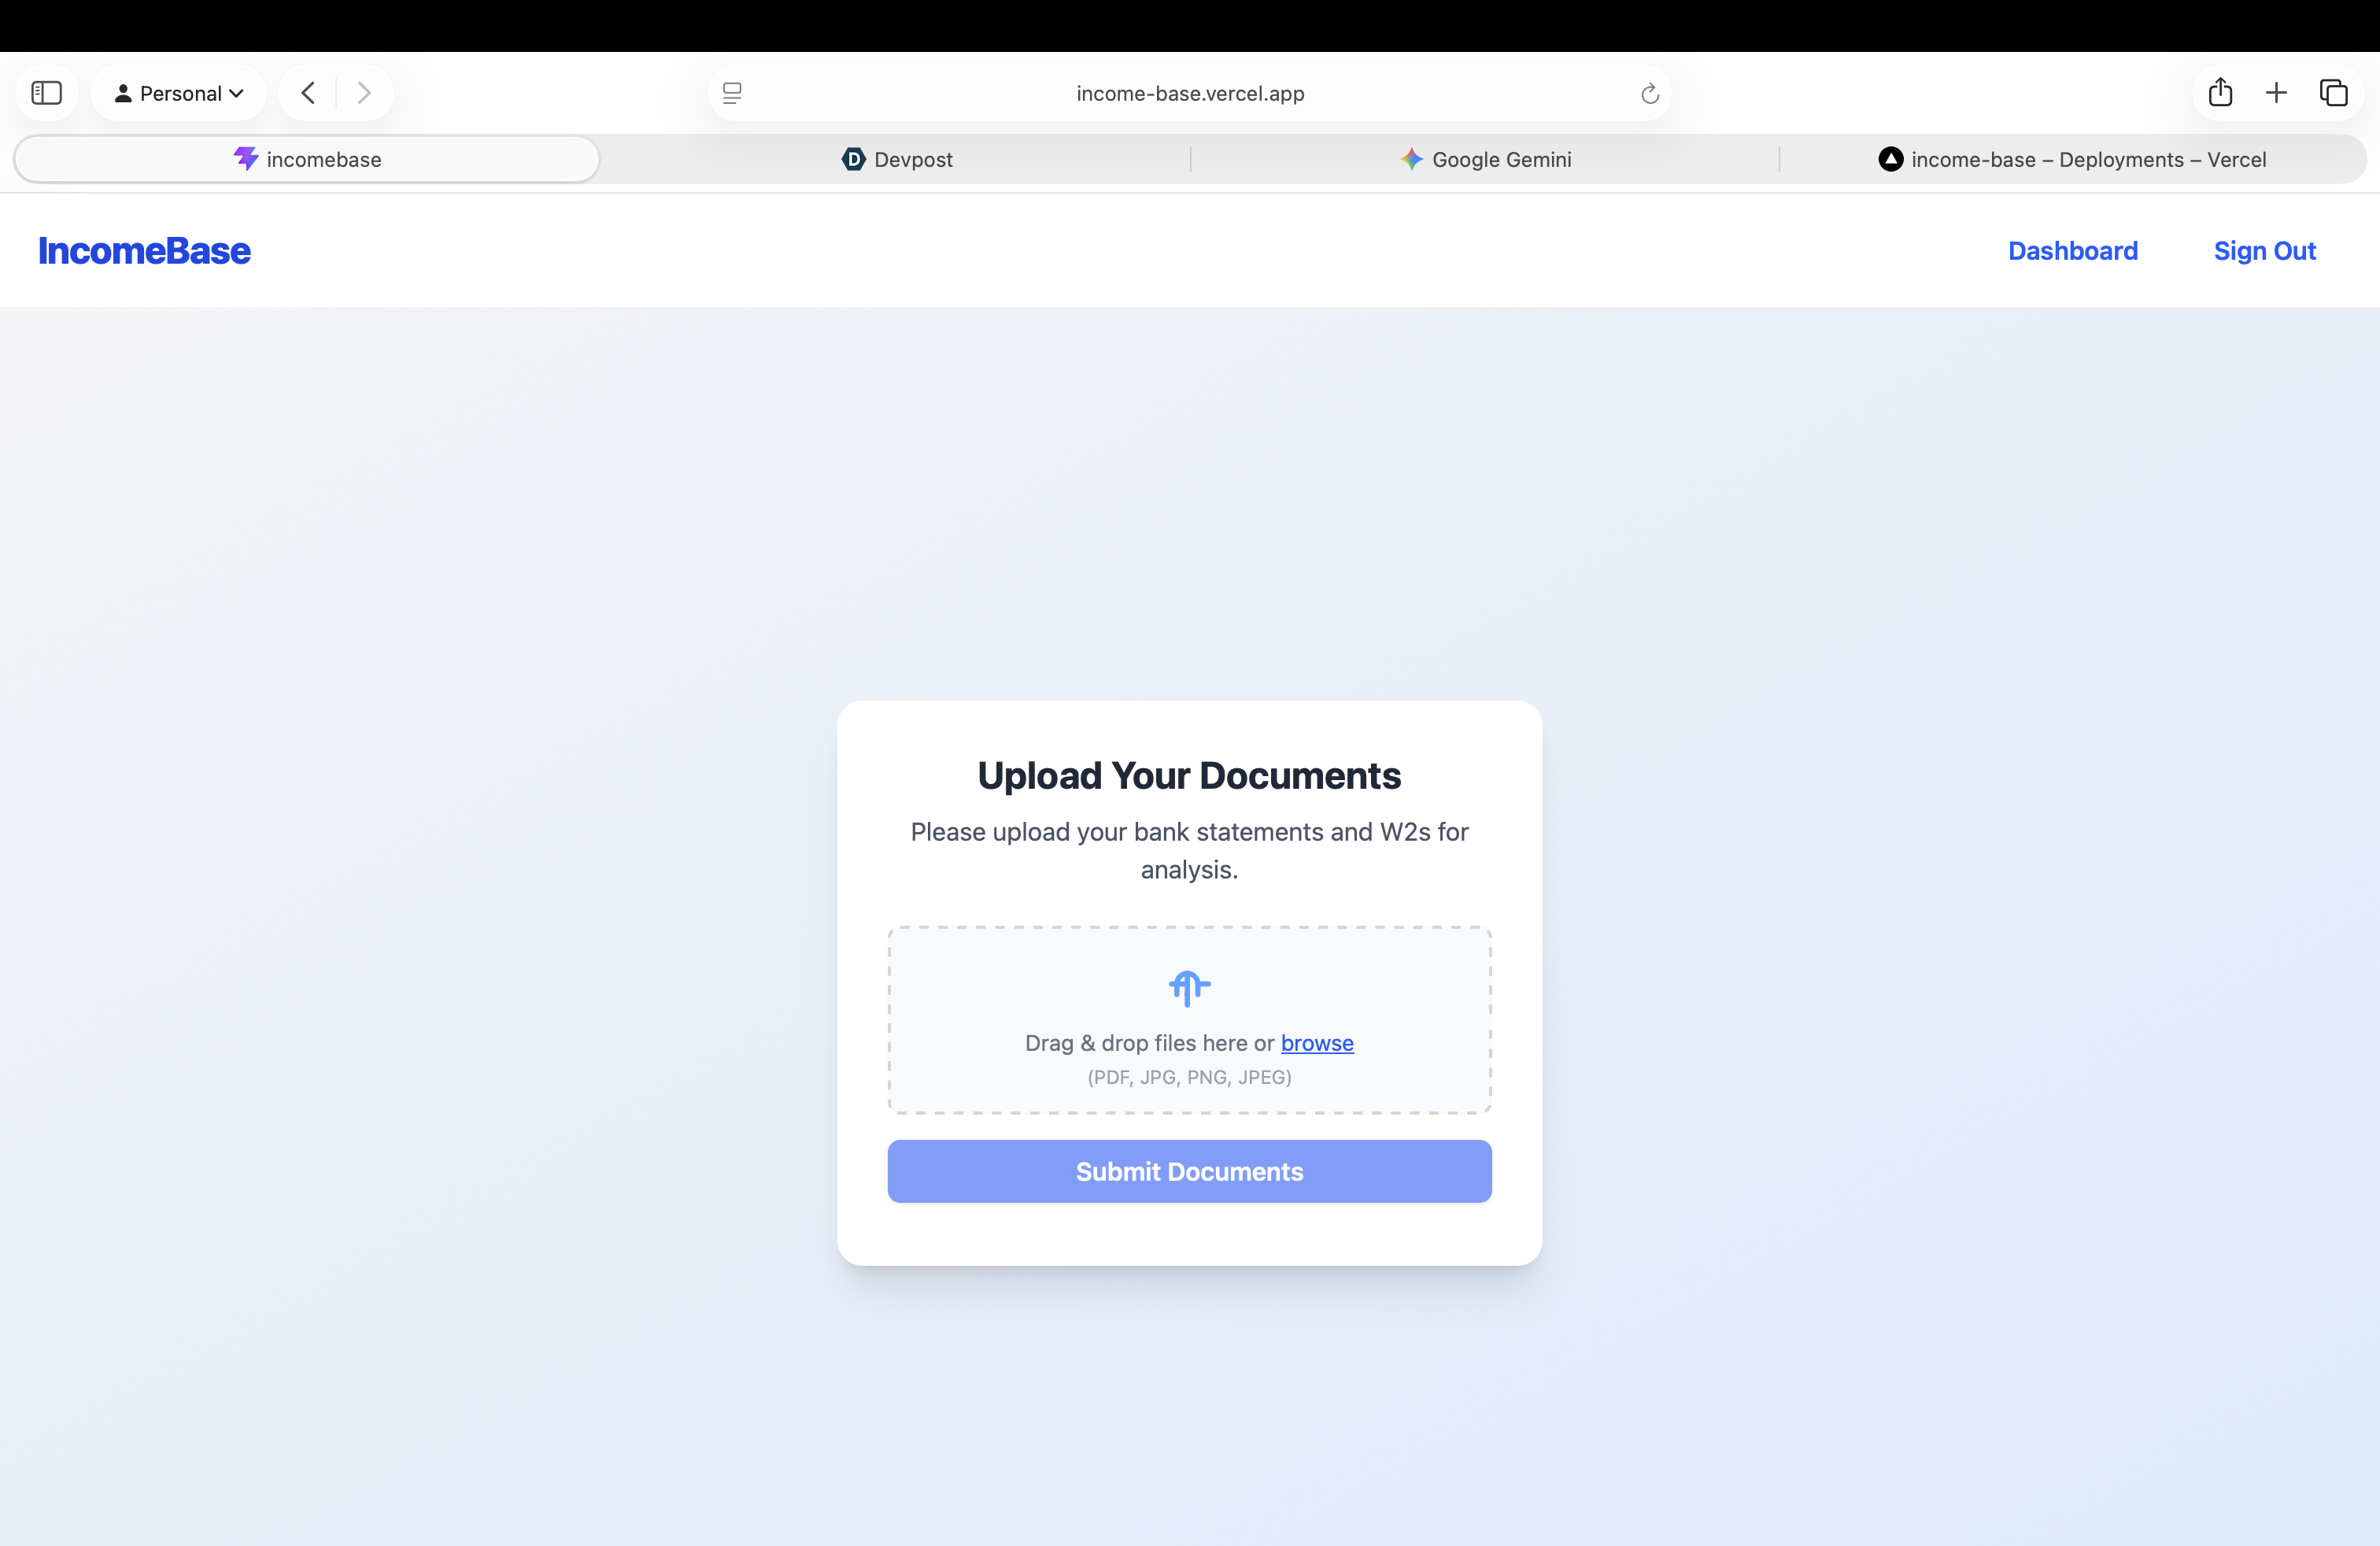
Task: Open the income-base Deployments Vercel tab
Action: 2072,159
